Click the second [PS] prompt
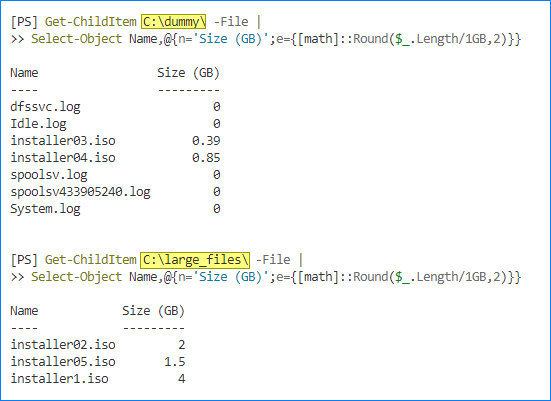The width and height of the screenshot is (551, 401). click(24, 260)
